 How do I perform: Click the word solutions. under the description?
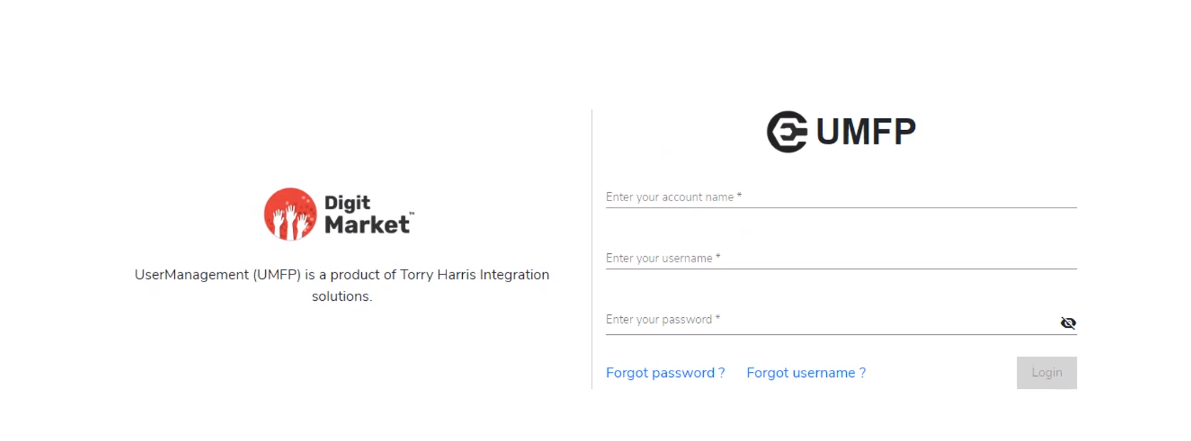coord(342,297)
